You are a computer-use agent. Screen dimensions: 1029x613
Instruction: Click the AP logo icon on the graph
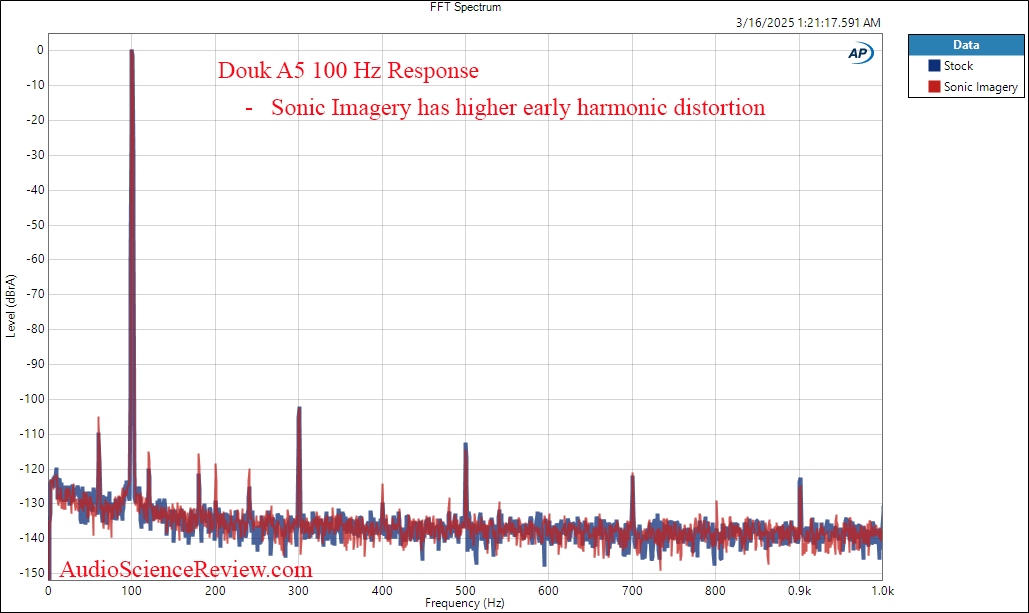tap(860, 53)
